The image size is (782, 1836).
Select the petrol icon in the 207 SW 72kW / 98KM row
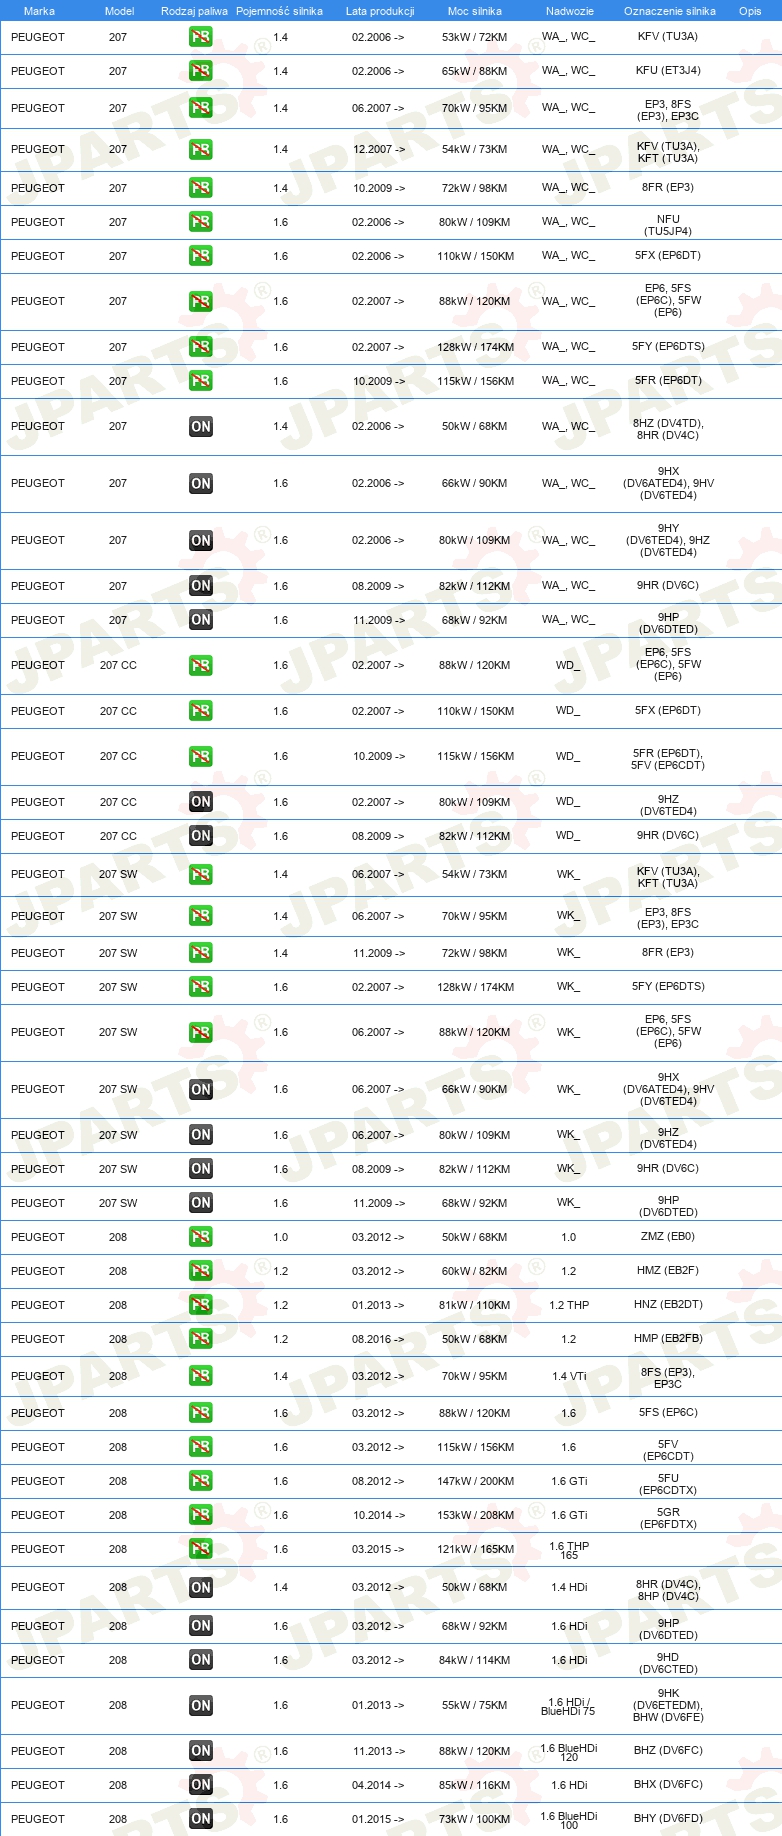[201, 953]
